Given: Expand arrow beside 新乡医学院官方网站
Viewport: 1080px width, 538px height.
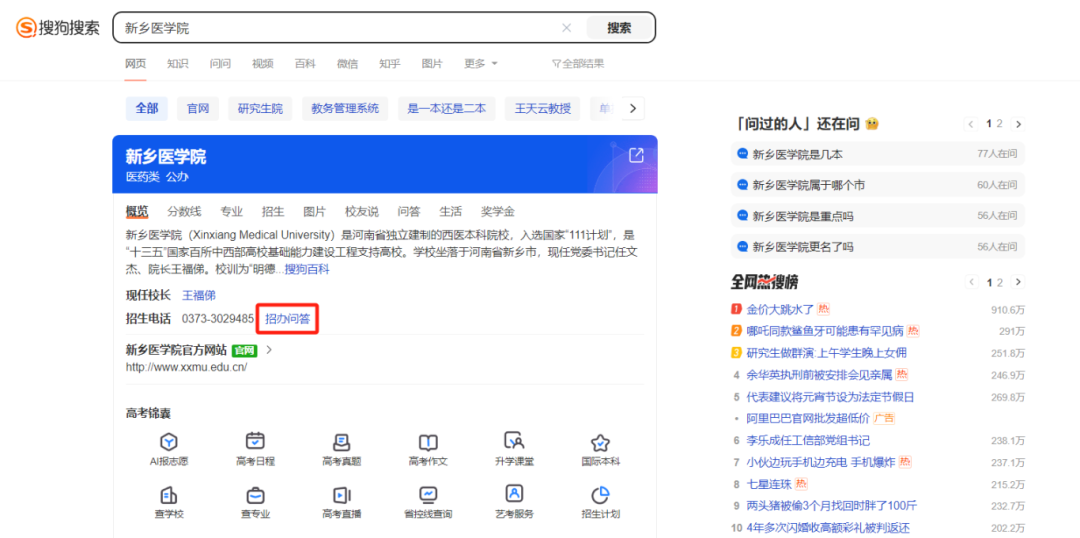Looking at the screenshot, I should (269, 350).
